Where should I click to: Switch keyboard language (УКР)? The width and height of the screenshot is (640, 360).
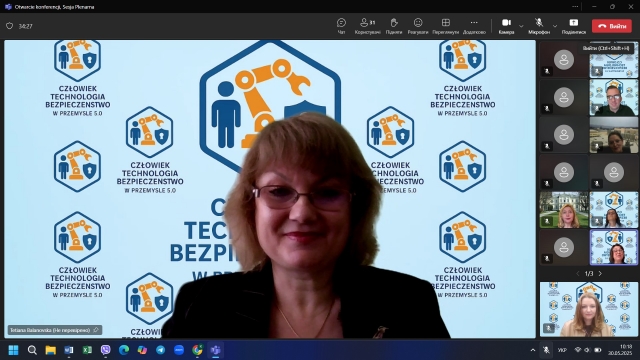point(562,350)
